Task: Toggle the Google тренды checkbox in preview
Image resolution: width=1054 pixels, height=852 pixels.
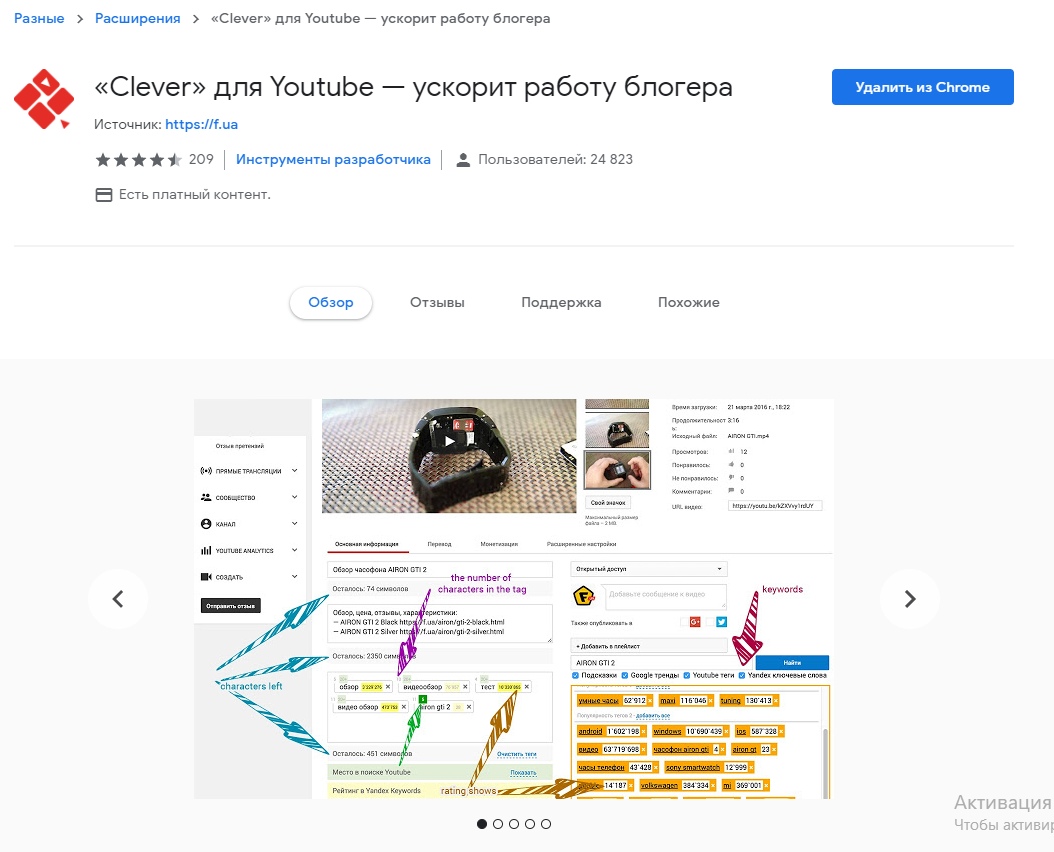Action: click(624, 675)
